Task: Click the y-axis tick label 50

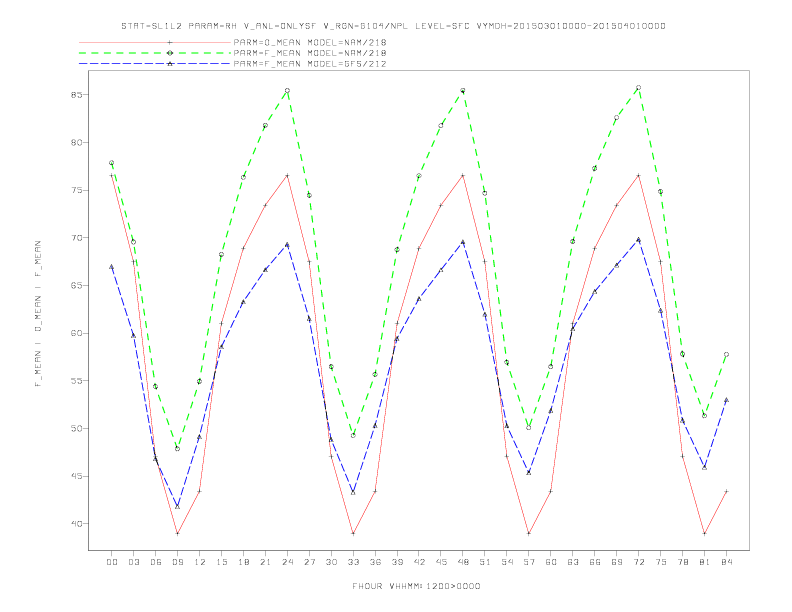Action: pyautogui.click(x=77, y=429)
